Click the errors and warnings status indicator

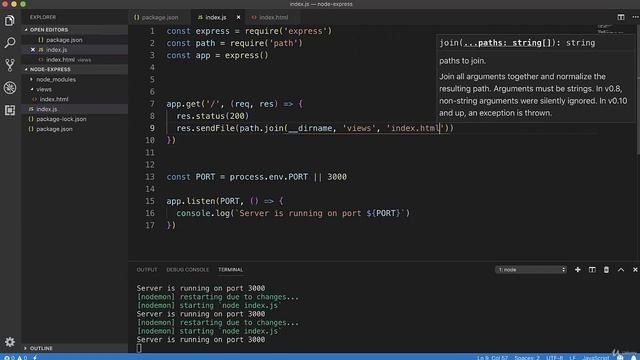[x=16, y=358]
